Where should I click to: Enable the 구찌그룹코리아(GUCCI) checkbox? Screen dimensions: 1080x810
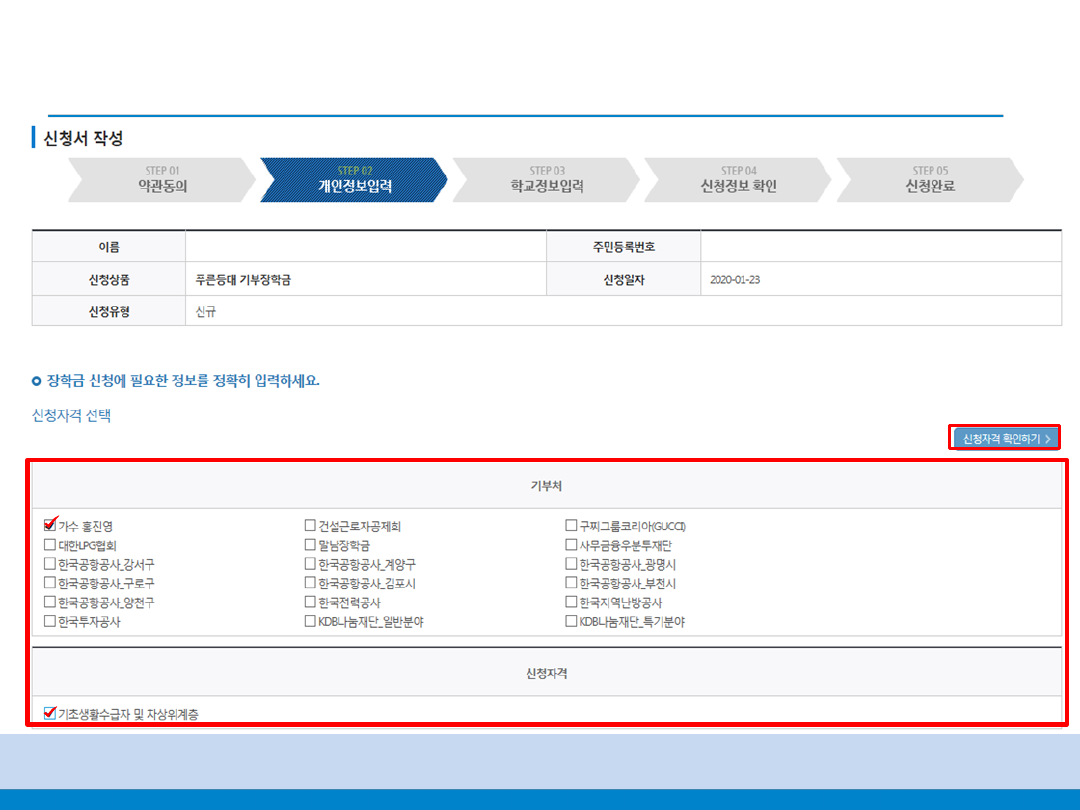coord(571,526)
